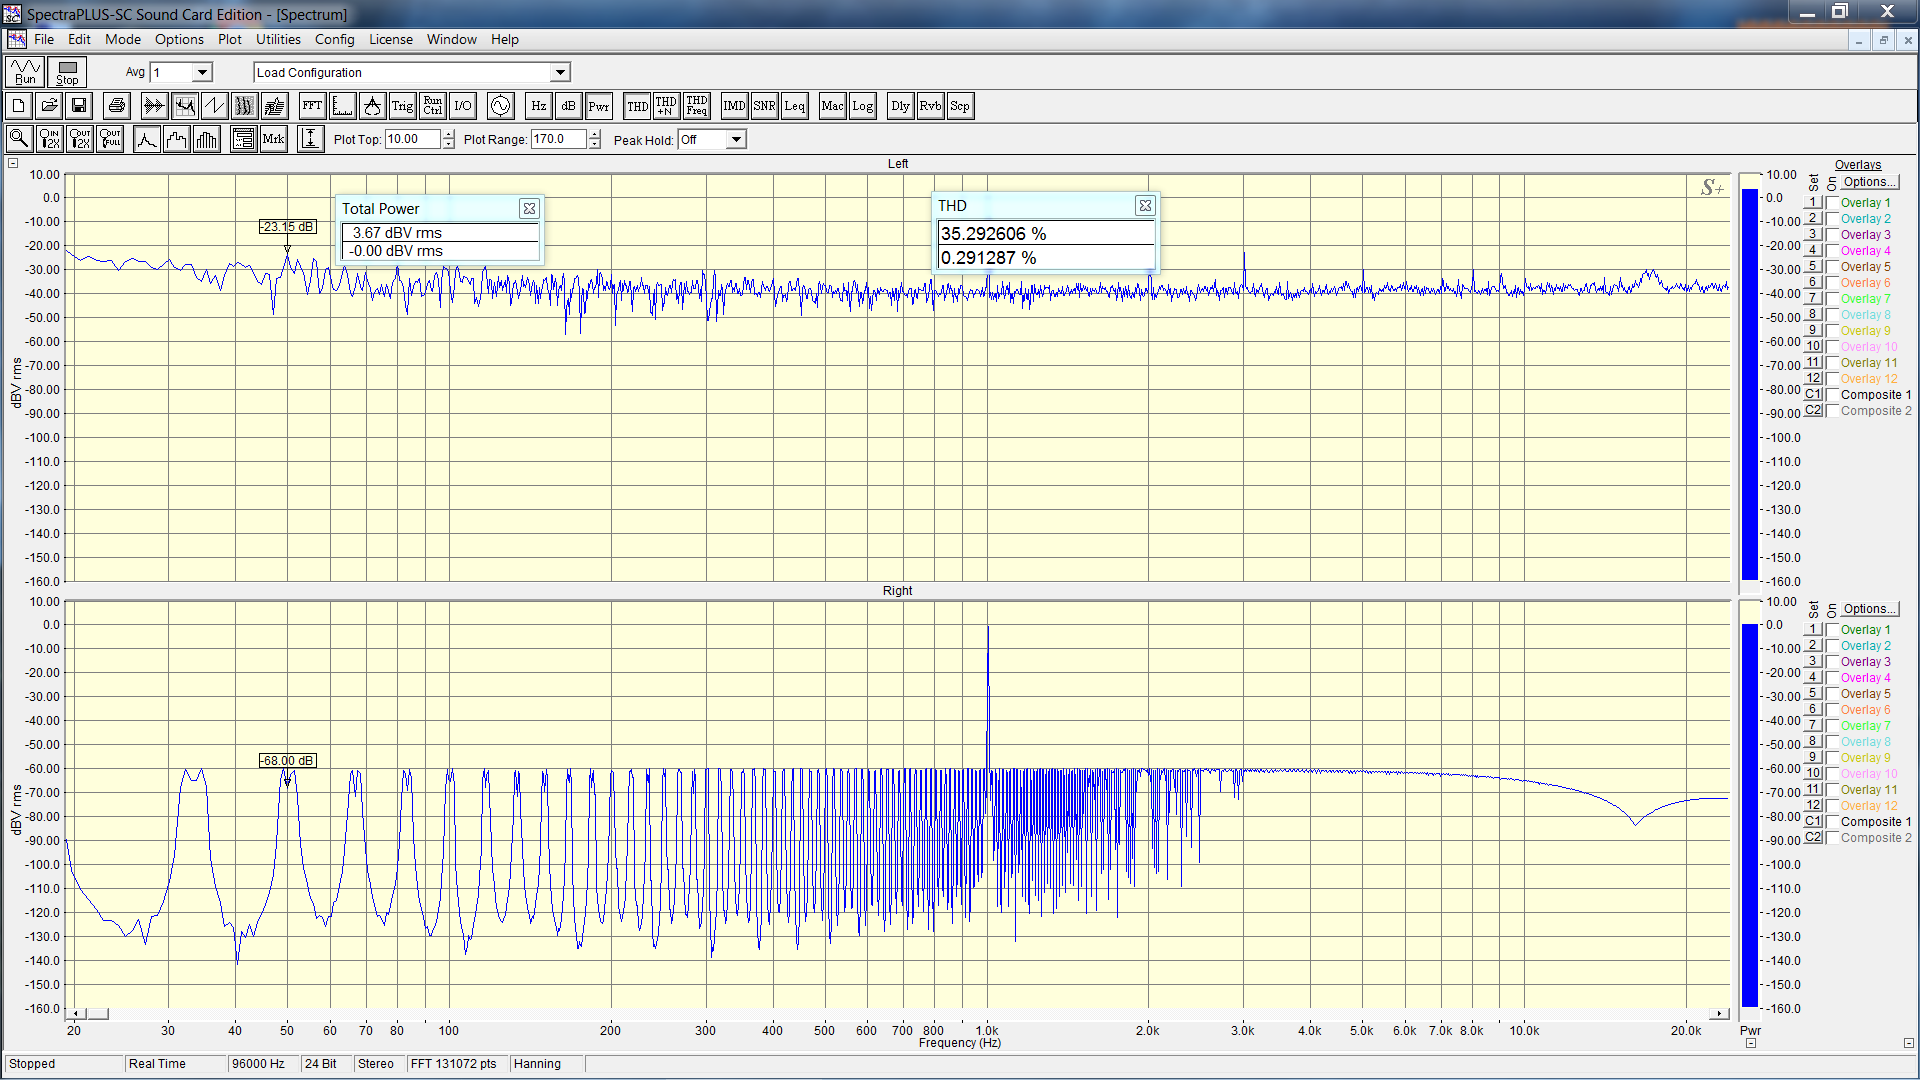
Task: Open the signal generator sine icon
Action: pos(500,106)
